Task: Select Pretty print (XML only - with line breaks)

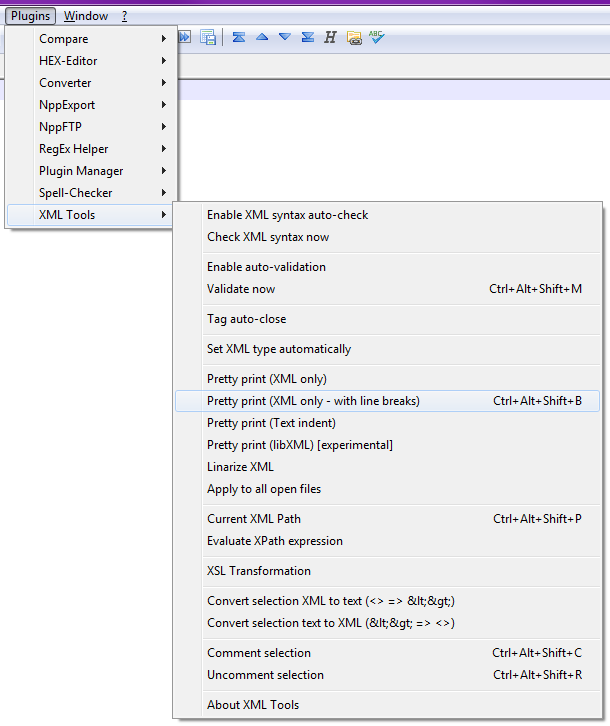Action: click(x=387, y=401)
